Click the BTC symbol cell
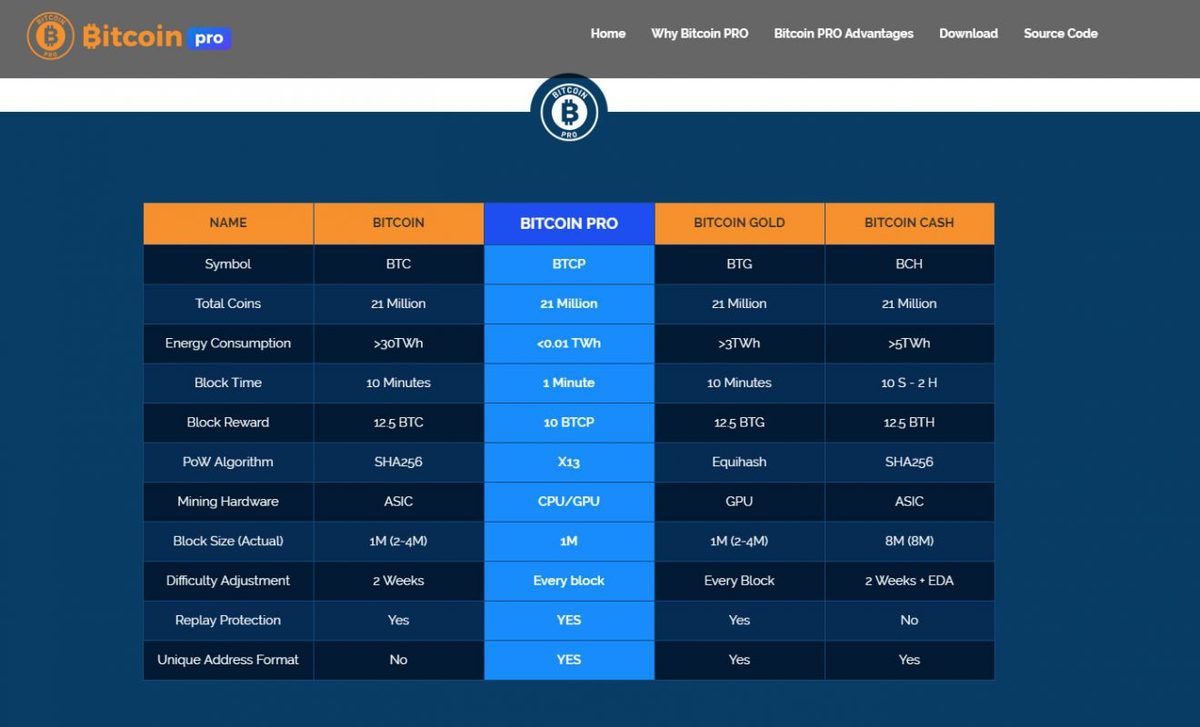This screenshot has height=727, width=1200. [399, 264]
